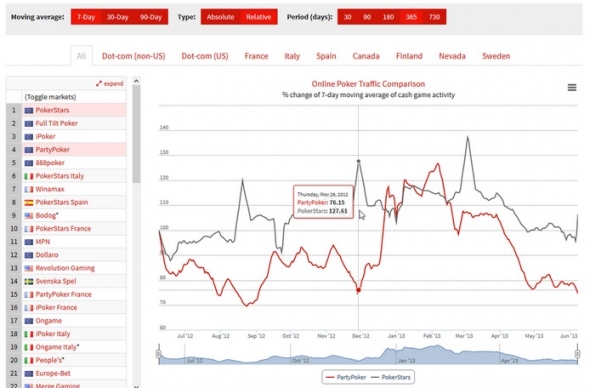Switch type to Absolute
This screenshot has width=590, height=388.
pyautogui.click(x=220, y=17)
